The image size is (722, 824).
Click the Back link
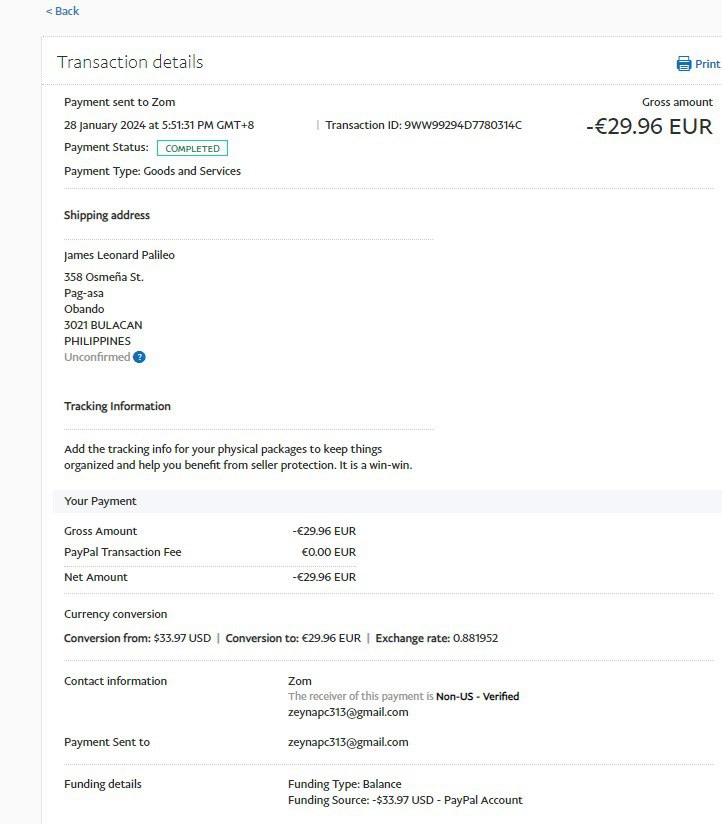point(62,11)
